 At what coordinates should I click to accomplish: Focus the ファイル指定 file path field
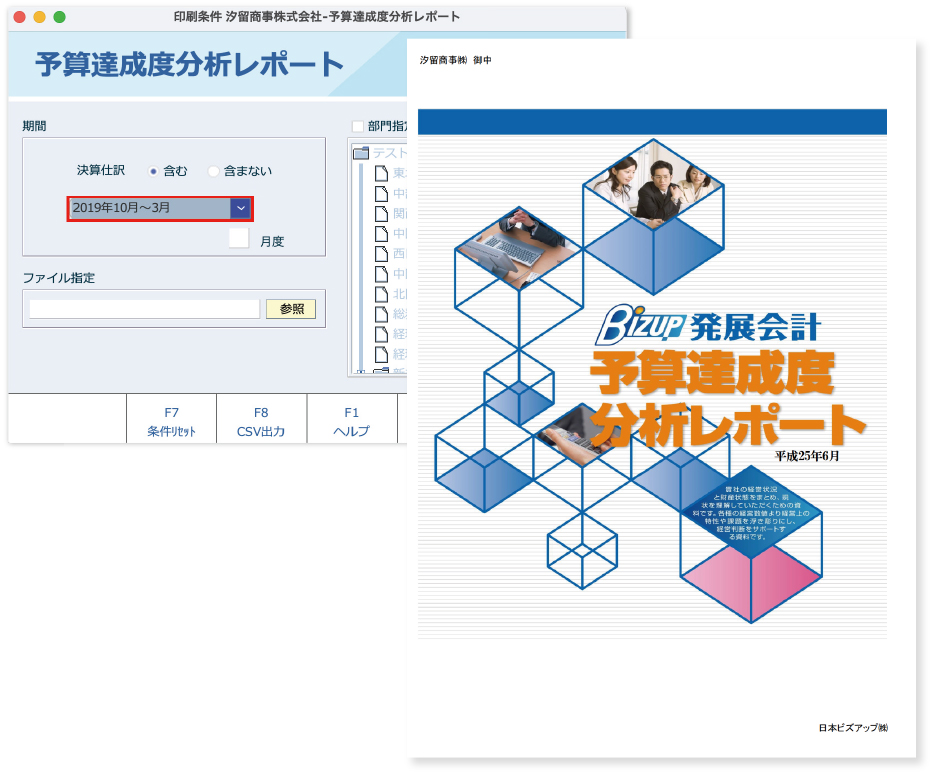tap(145, 309)
